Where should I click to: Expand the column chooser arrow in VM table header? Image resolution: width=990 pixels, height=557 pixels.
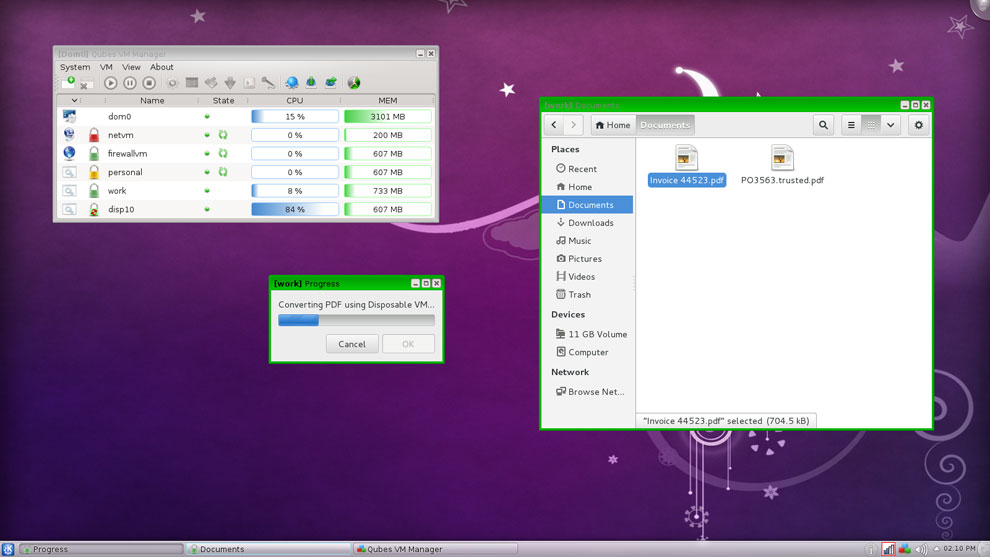click(x=74, y=100)
